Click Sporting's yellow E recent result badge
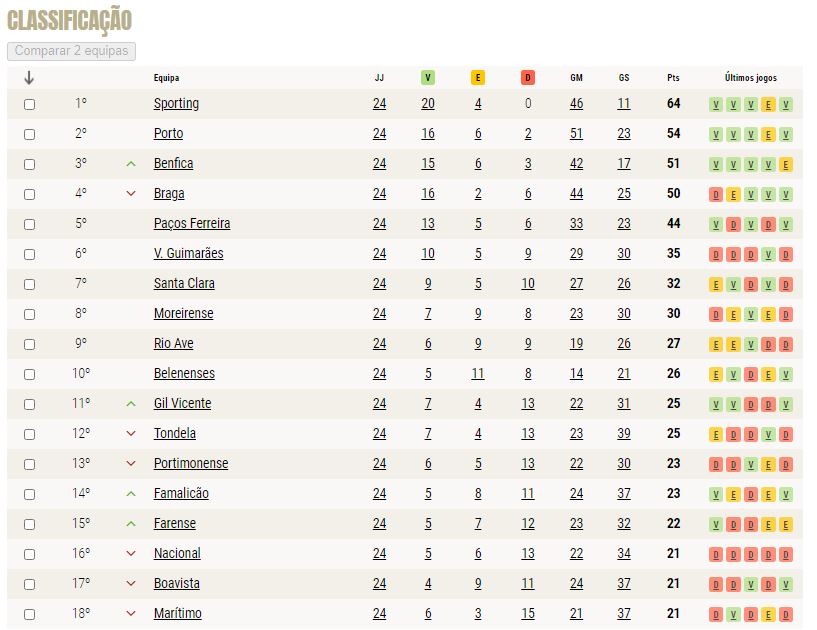The width and height of the screenshot is (817, 630). [768, 105]
